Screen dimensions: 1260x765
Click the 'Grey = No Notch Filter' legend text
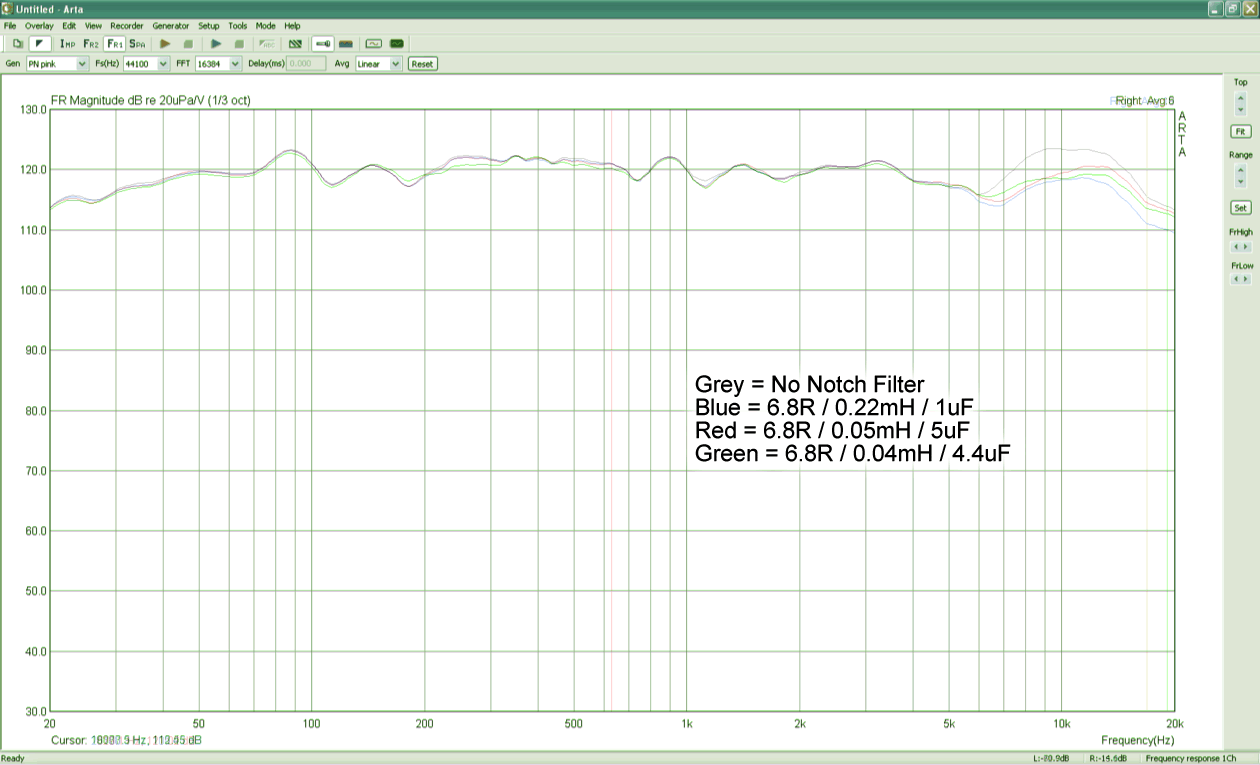coord(809,384)
